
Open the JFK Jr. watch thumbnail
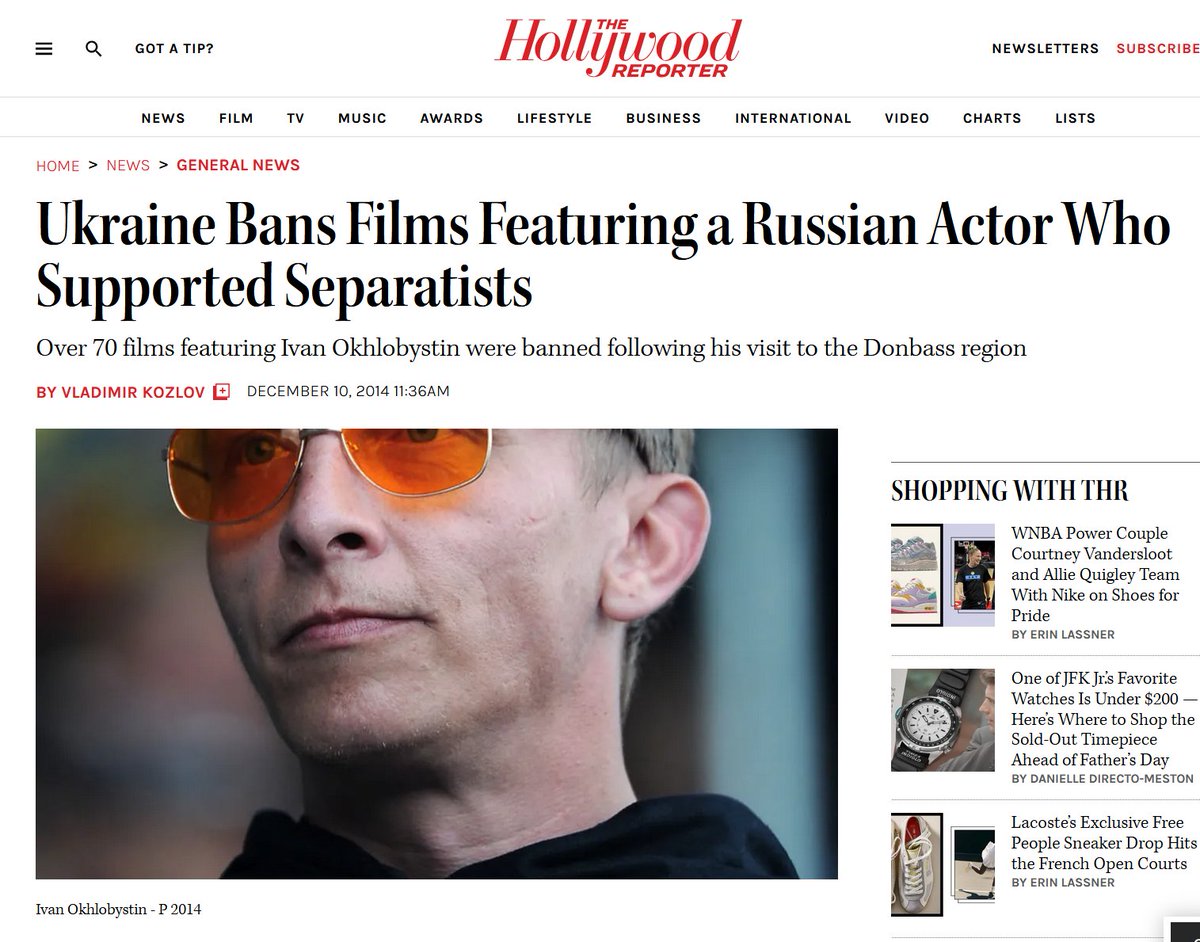(943, 720)
